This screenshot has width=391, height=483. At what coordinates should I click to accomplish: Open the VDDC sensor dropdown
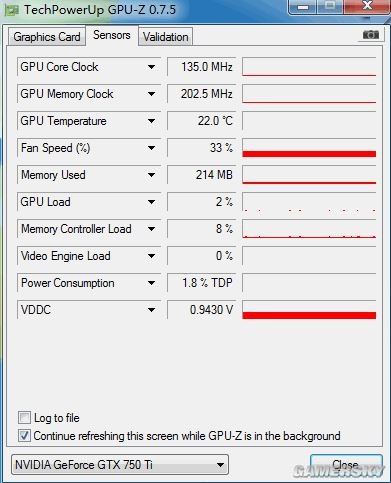(151, 310)
